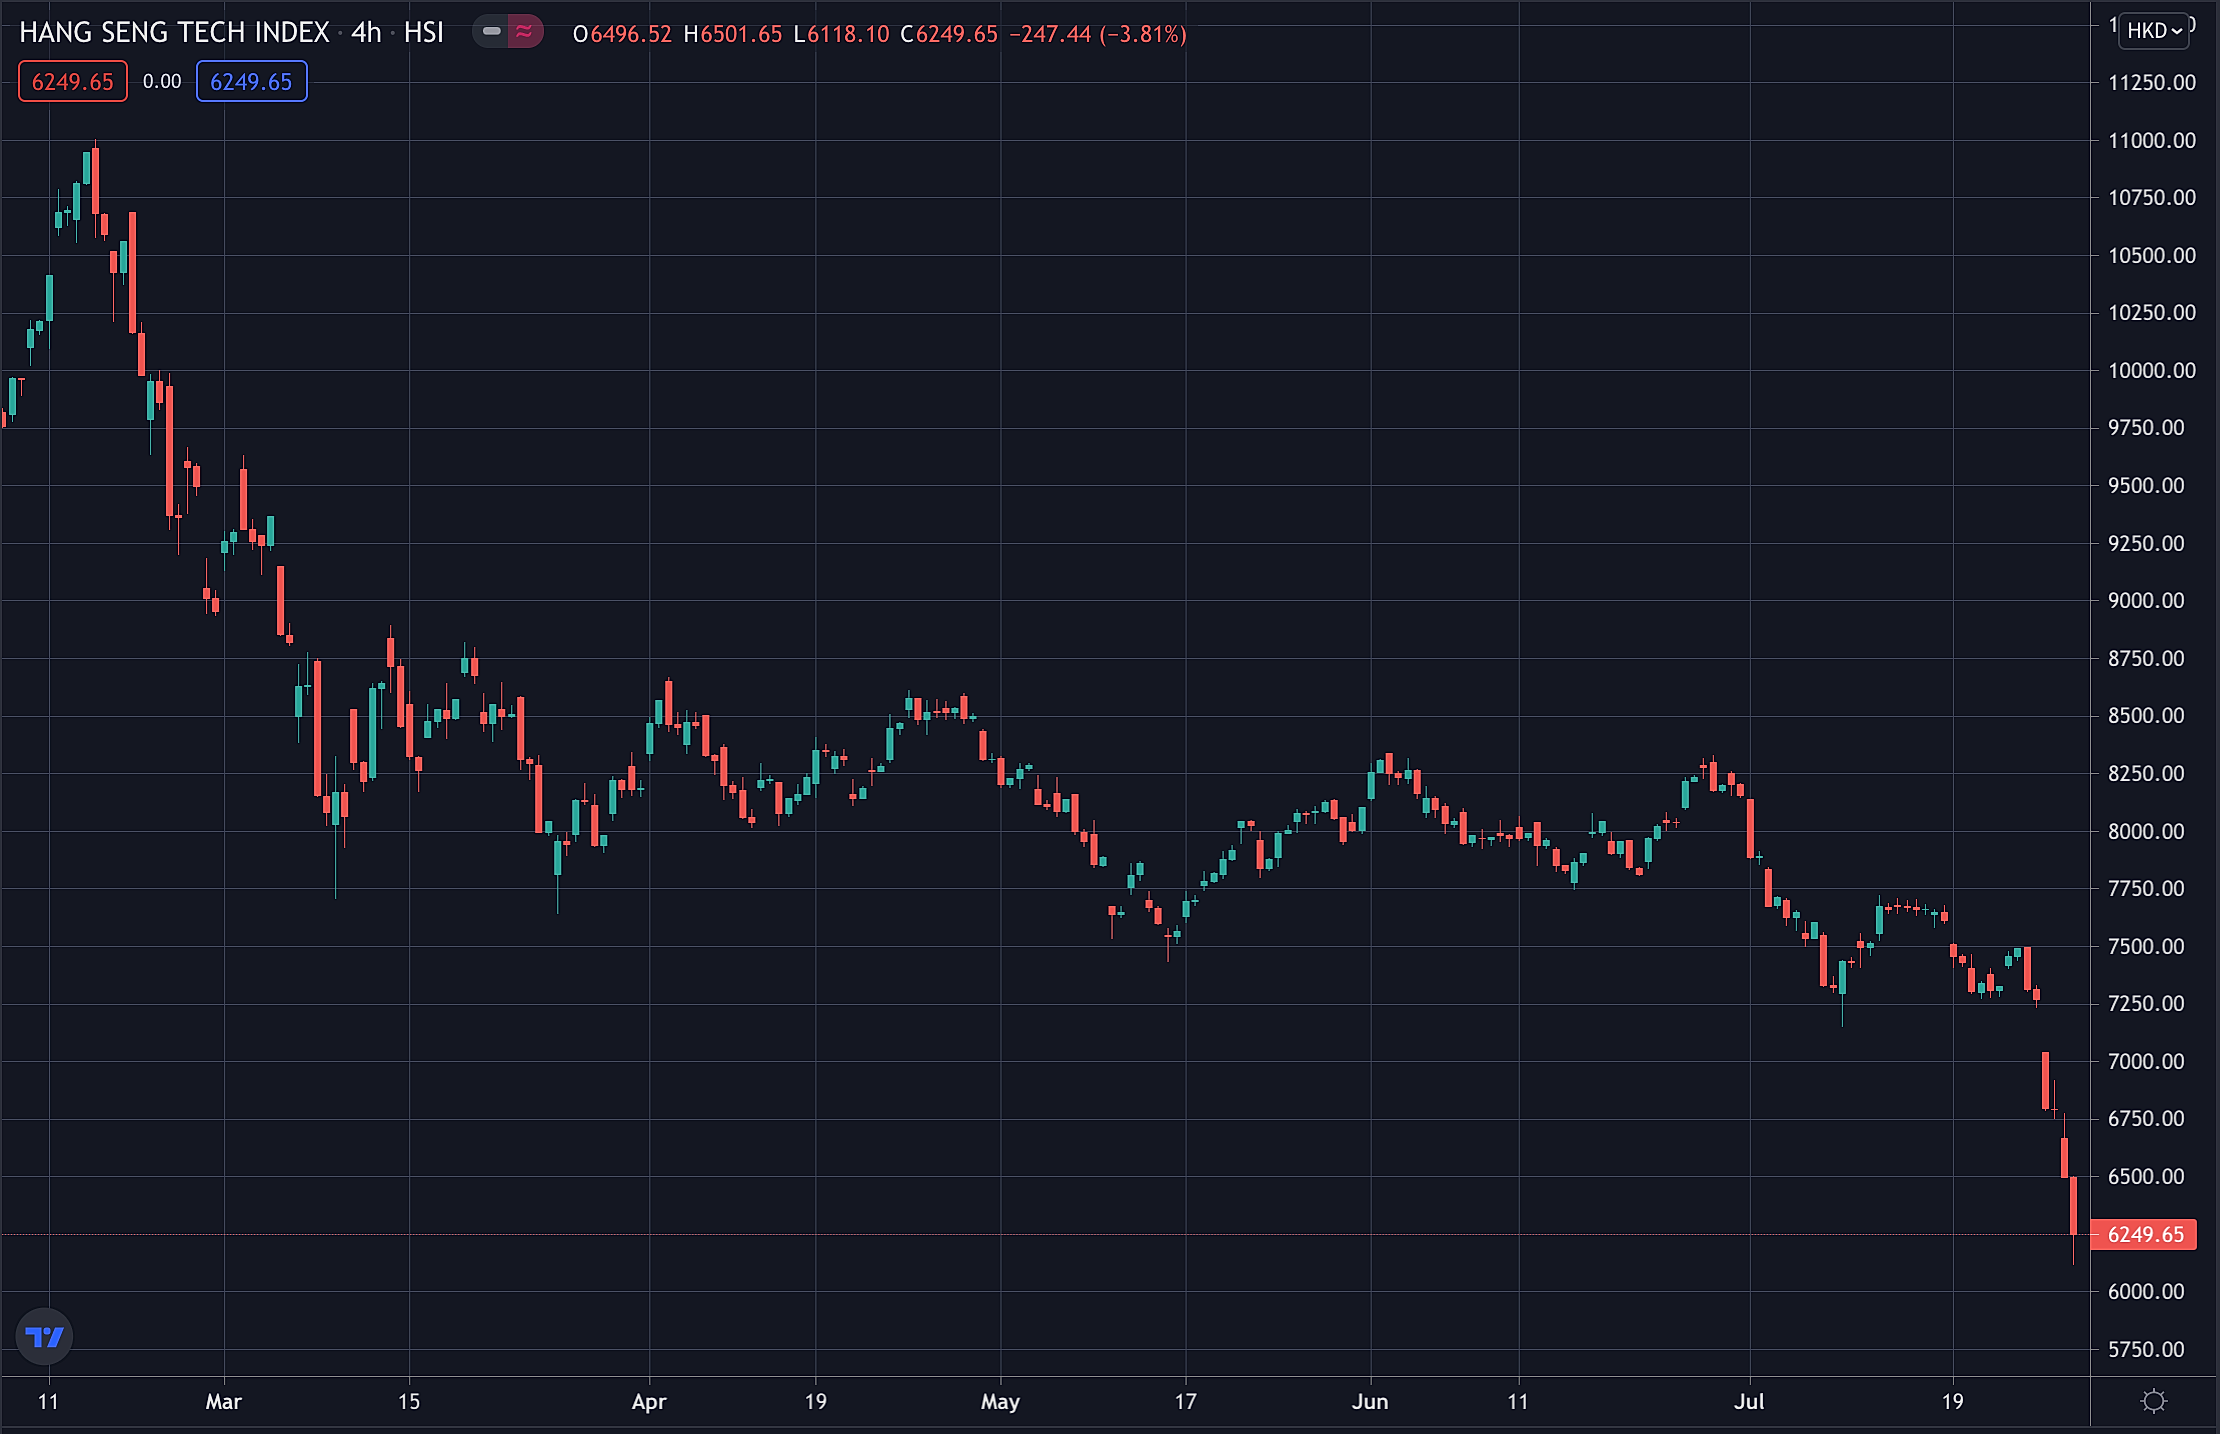Click the HSI exchange label
Viewport: 2220px width, 1434px height.
[424, 32]
